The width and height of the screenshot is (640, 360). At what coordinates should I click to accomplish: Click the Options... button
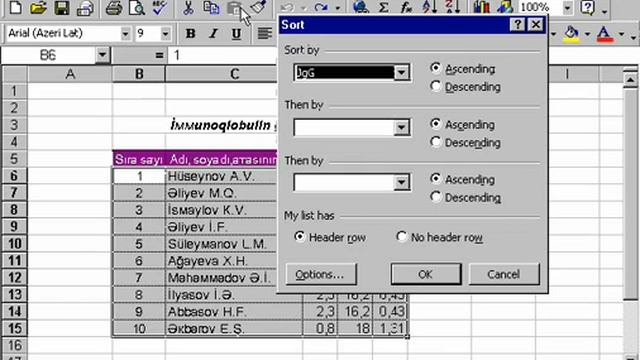click(321, 274)
